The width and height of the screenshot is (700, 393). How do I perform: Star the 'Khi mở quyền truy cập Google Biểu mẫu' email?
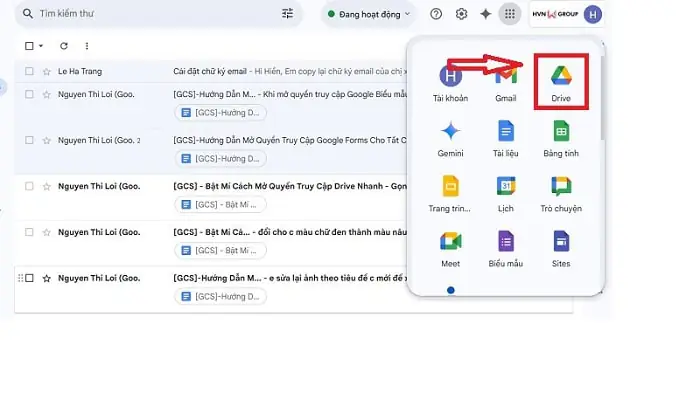click(x=46, y=94)
